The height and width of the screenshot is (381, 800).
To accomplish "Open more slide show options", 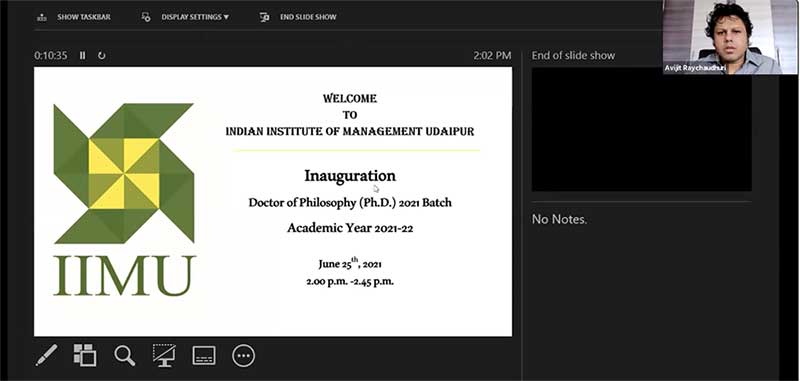I will click(x=243, y=355).
